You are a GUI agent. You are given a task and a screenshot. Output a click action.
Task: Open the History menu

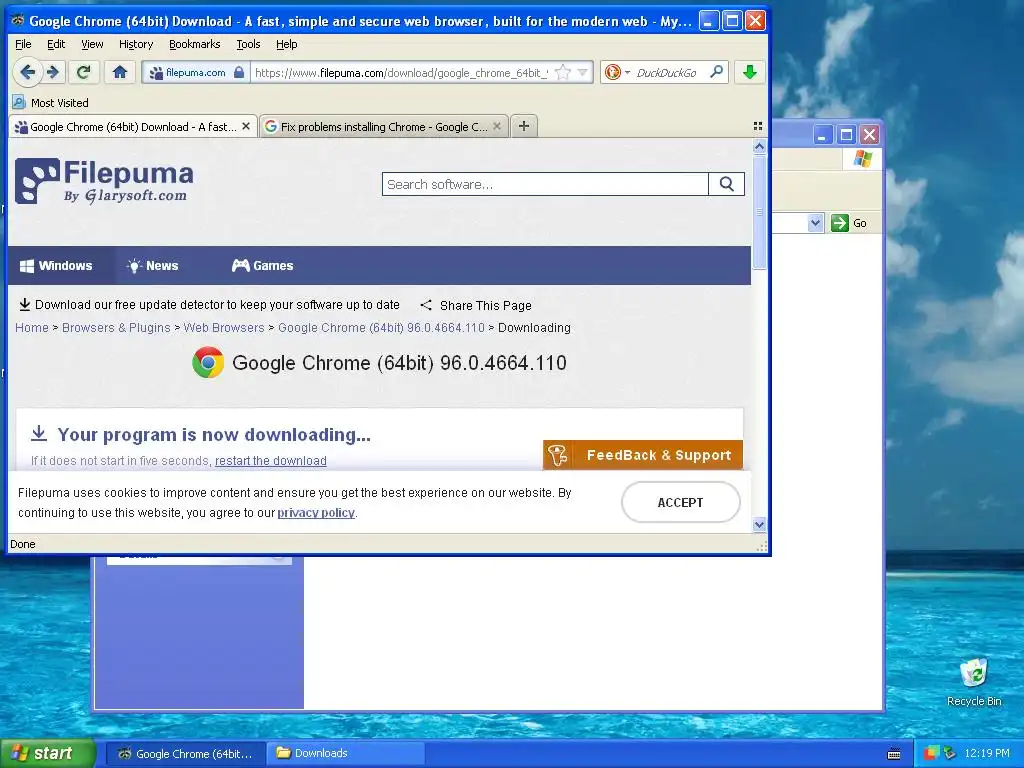click(x=136, y=44)
